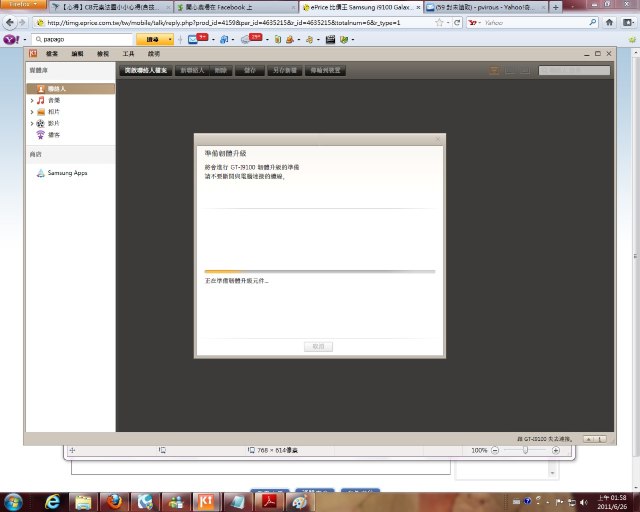Open a new Firefox tab with plus button

pos(556,7)
